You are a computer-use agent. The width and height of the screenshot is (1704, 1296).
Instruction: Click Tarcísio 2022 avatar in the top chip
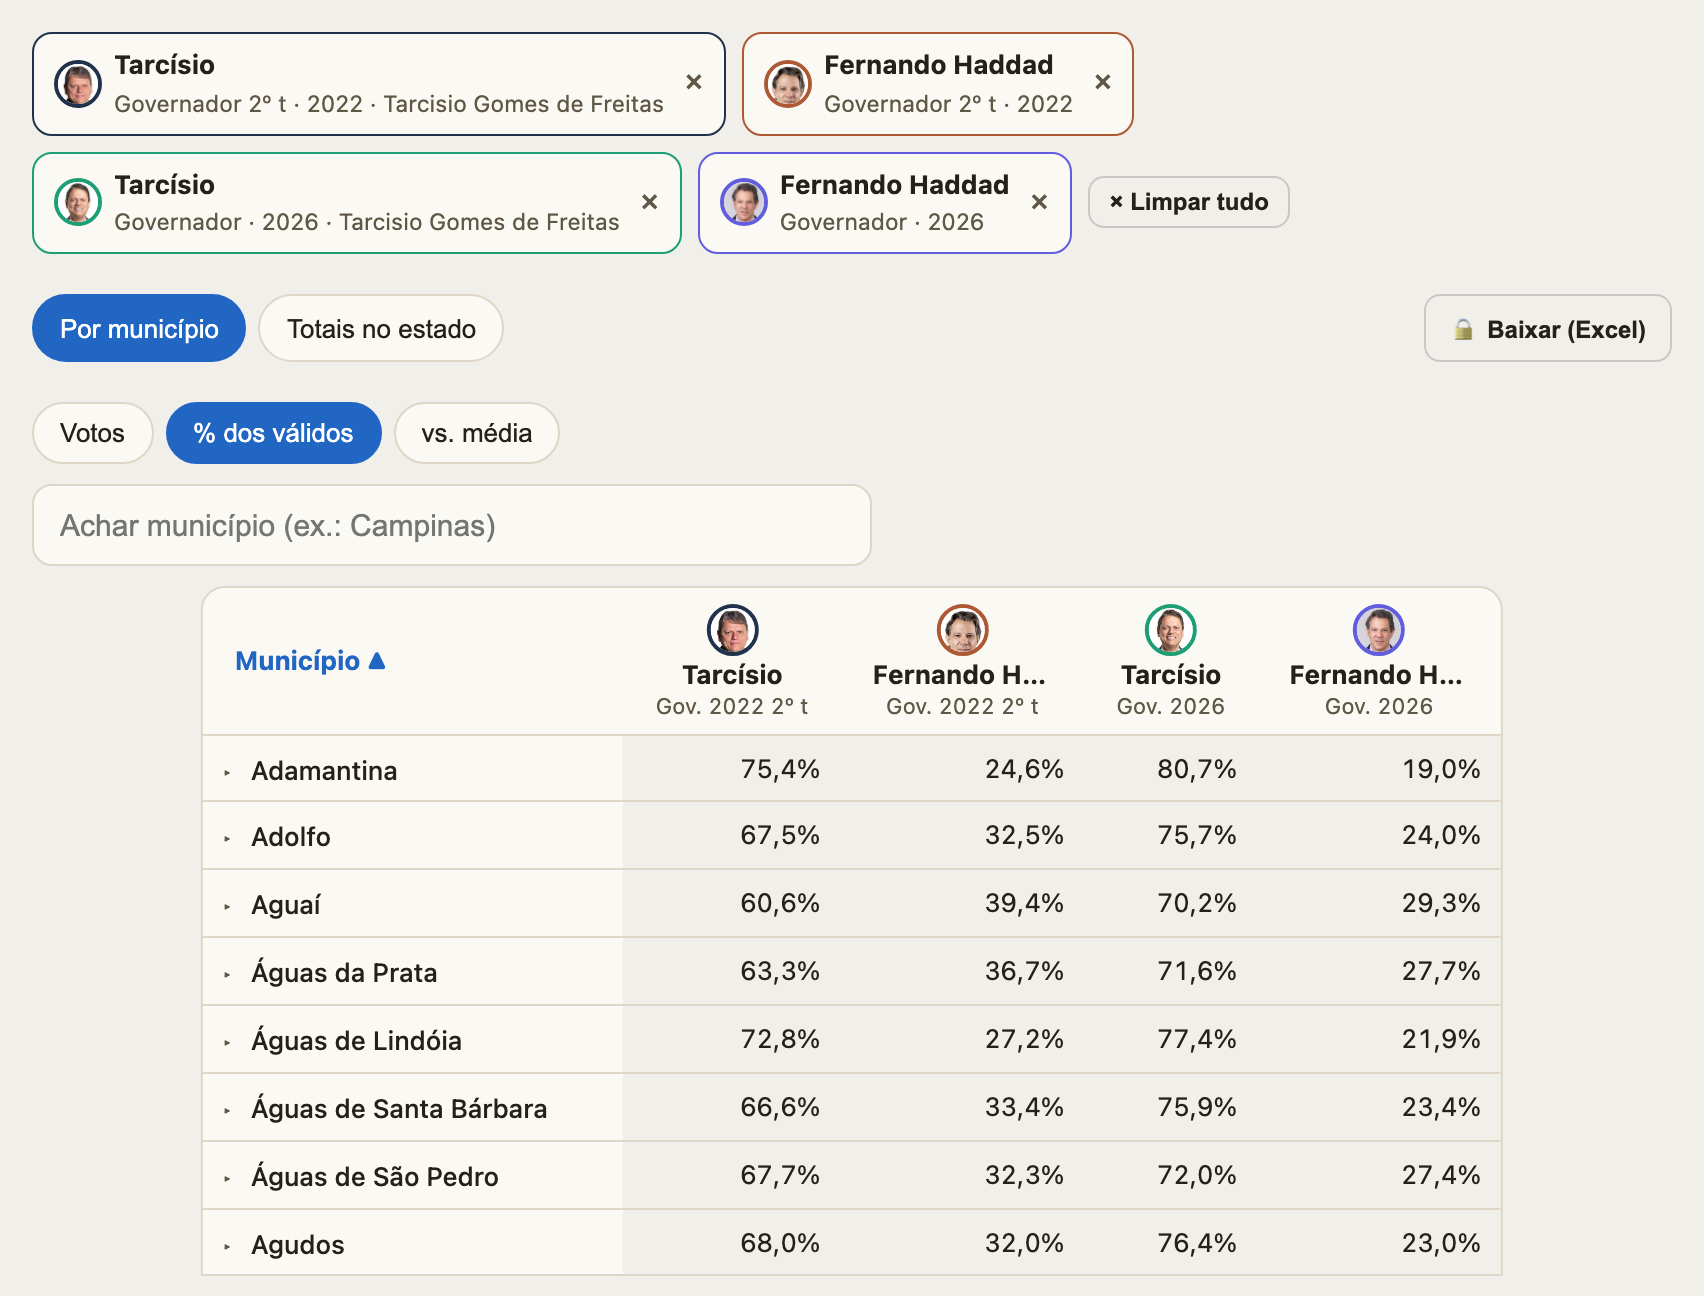tap(78, 84)
